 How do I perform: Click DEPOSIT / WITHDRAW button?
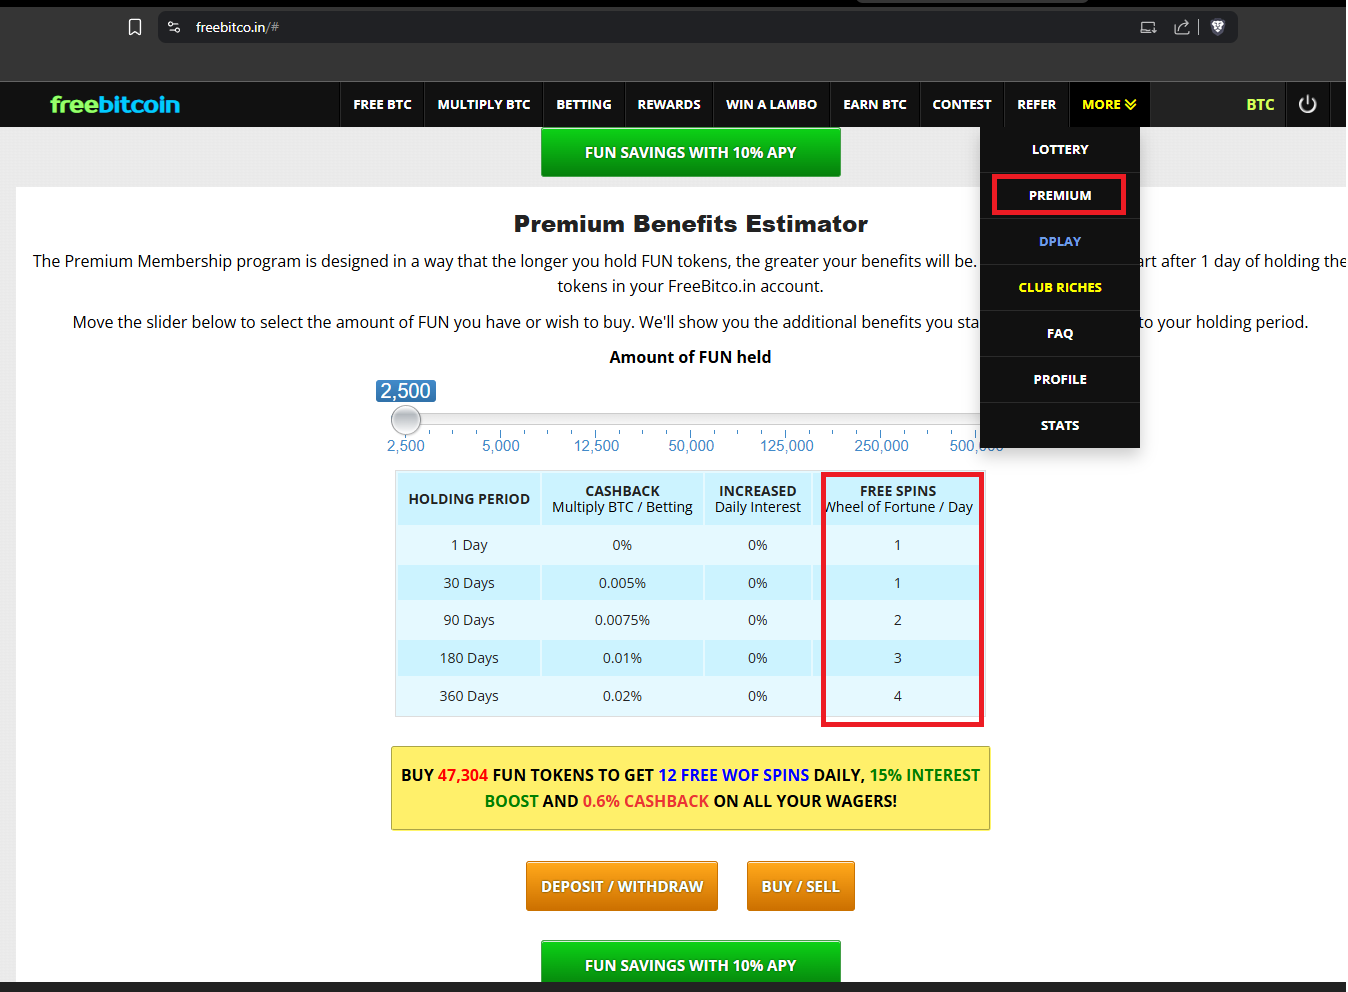click(622, 886)
